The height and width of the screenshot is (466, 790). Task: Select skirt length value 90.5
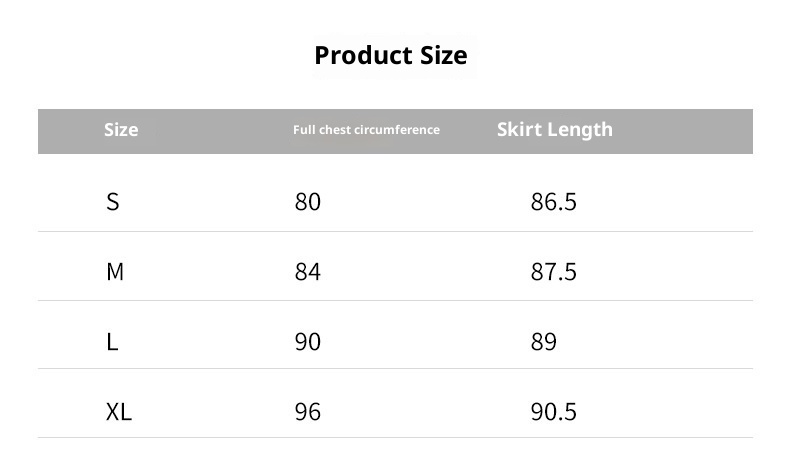(553, 412)
